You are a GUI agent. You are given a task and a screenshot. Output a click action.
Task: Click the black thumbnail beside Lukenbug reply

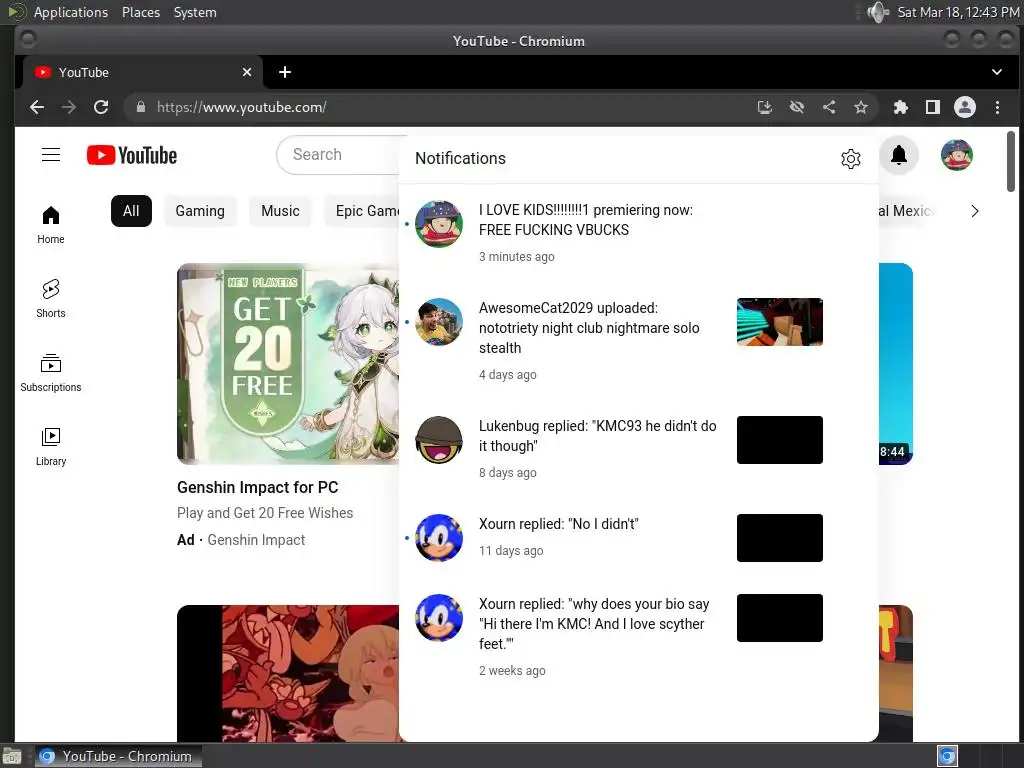780,440
